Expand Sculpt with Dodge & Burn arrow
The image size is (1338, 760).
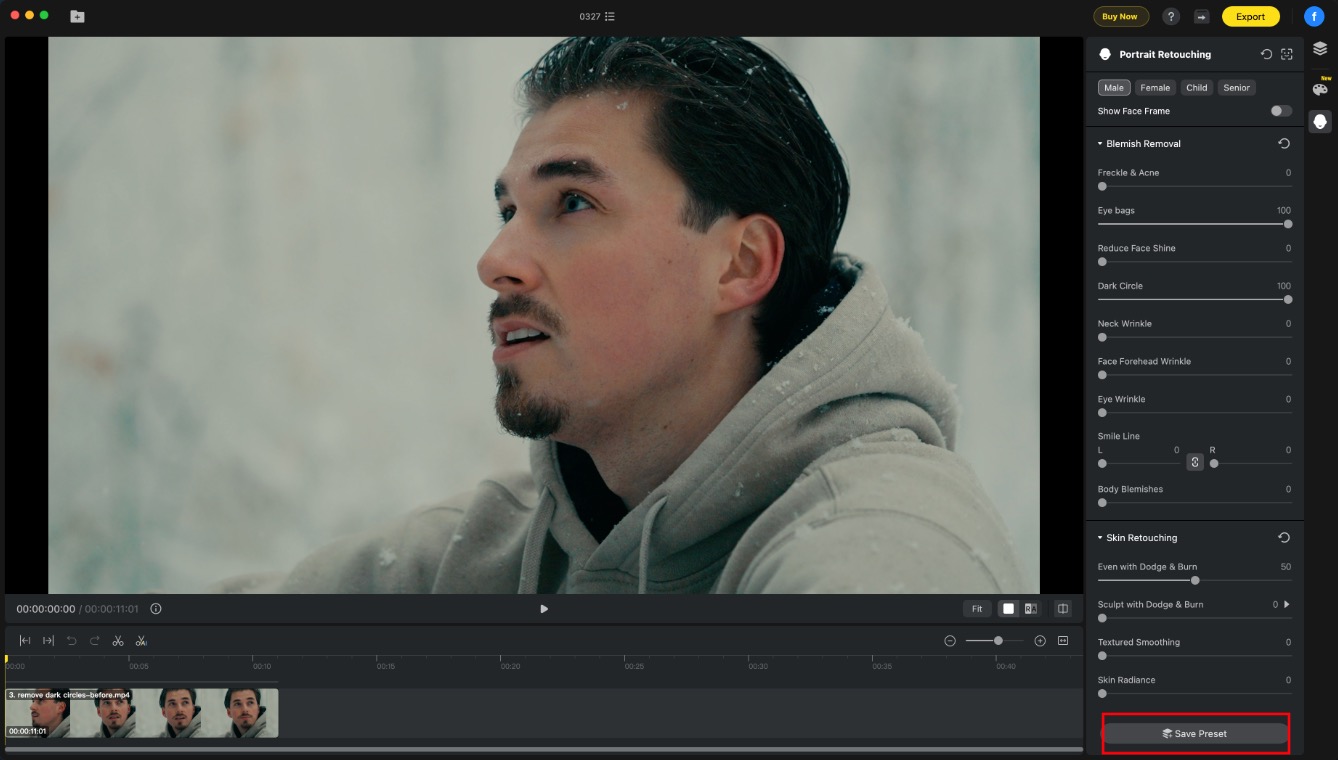(x=1287, y=604)
